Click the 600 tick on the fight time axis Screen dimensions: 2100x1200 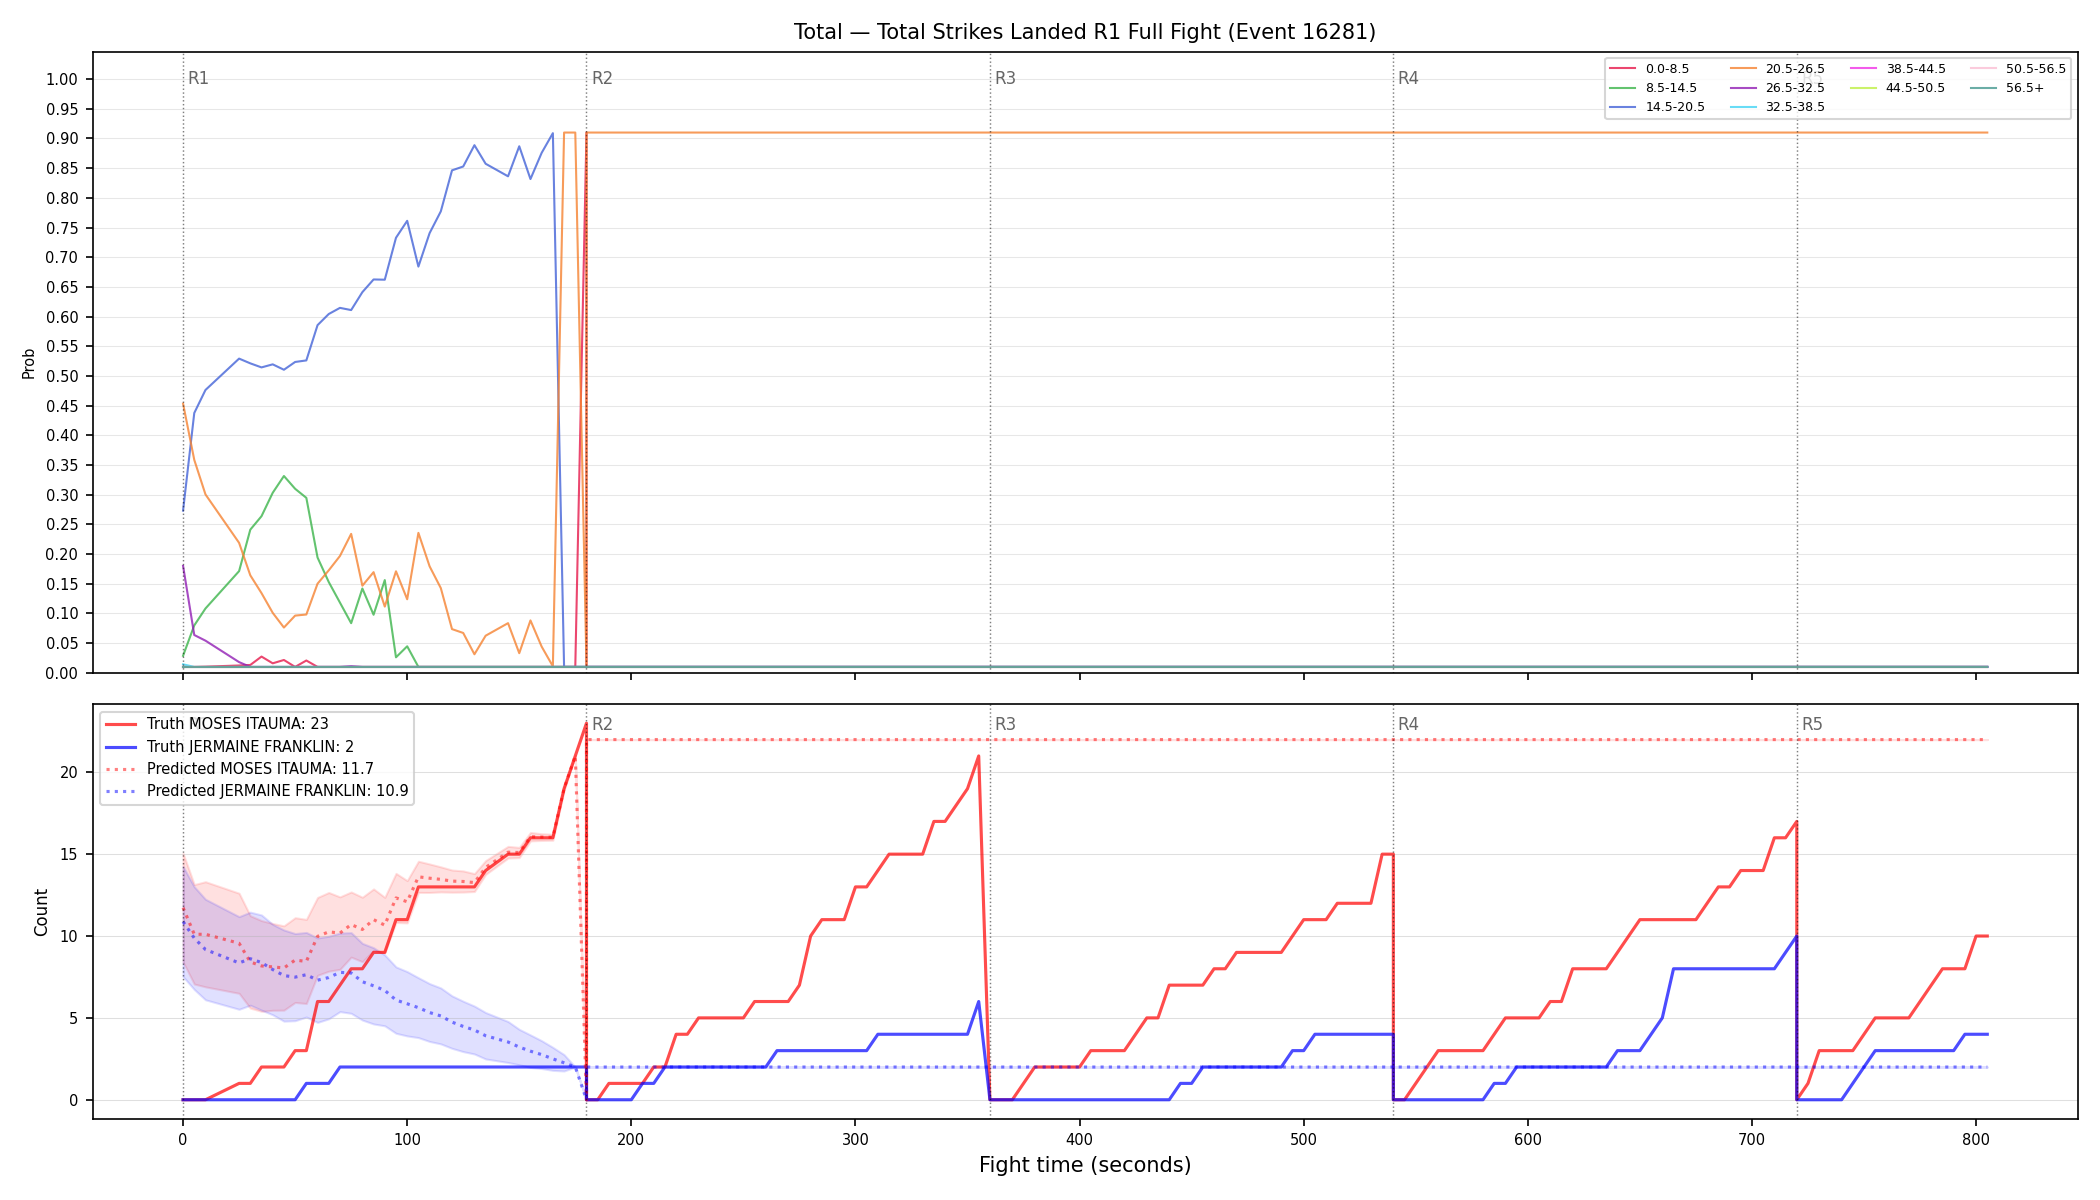1528,1138
